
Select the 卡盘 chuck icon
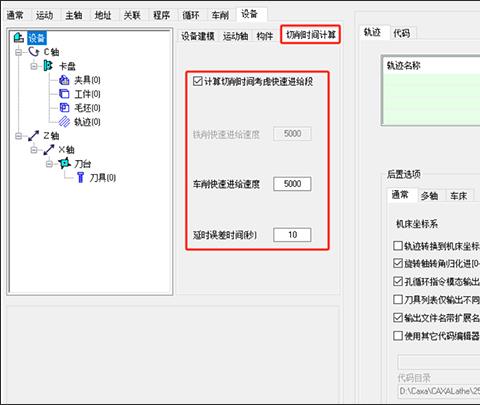(x=48, y=65)
